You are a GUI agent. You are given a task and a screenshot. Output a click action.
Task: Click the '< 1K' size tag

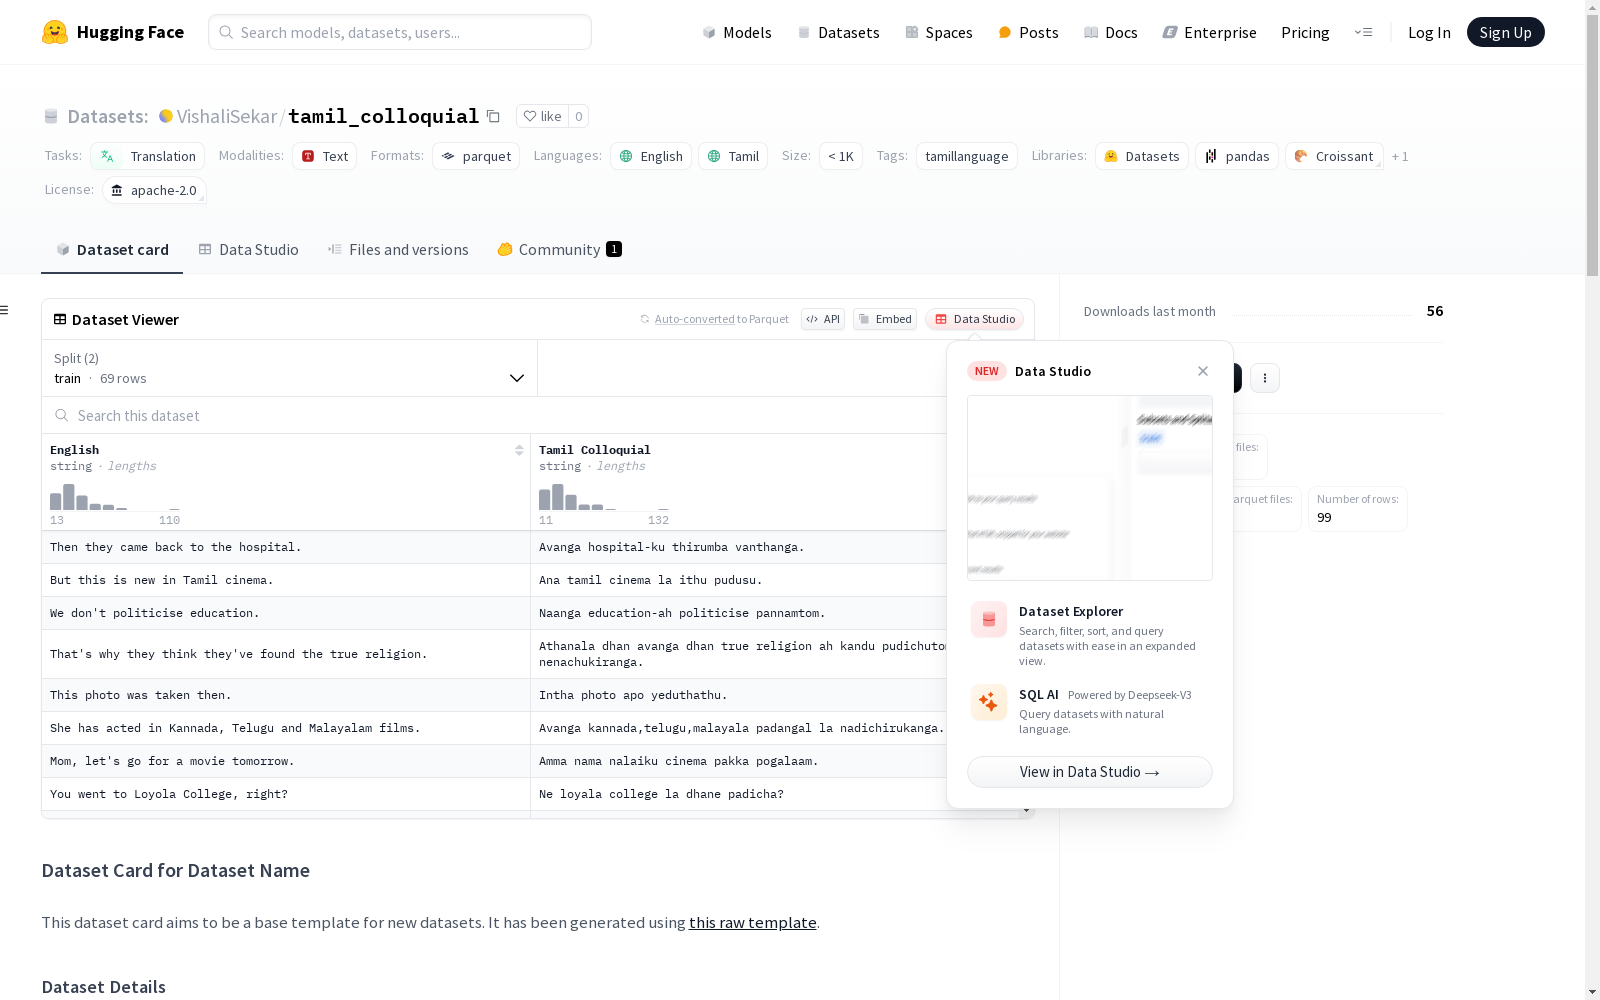(x=841, y=156)
